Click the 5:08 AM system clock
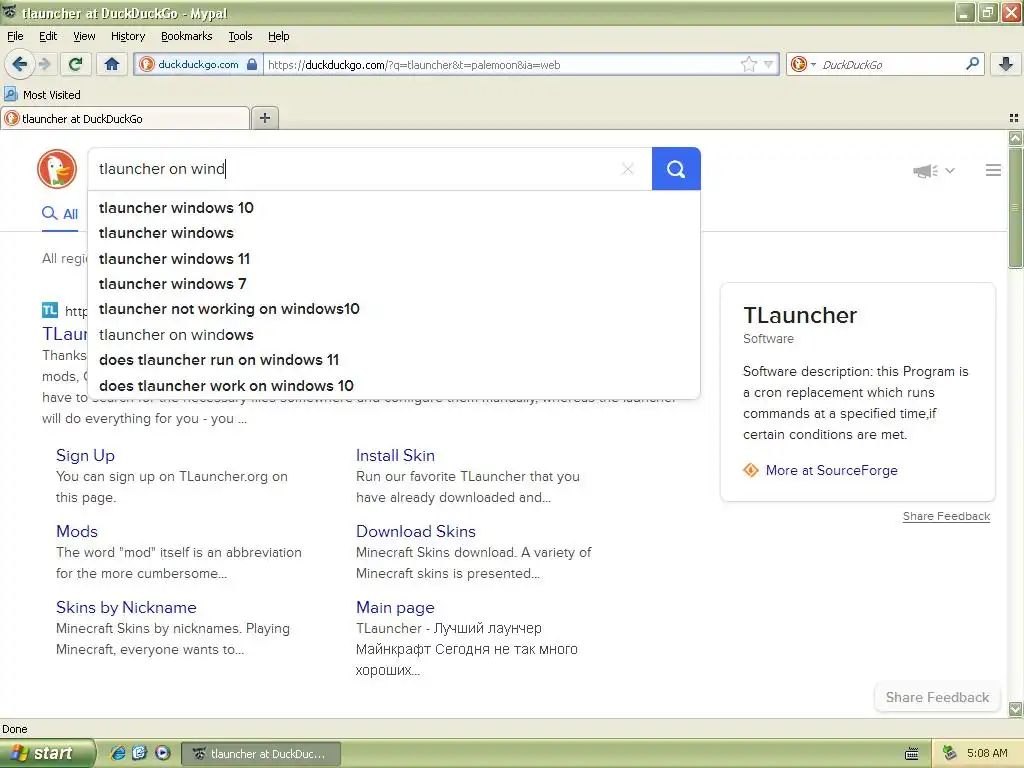 click(x=987, y=753)
